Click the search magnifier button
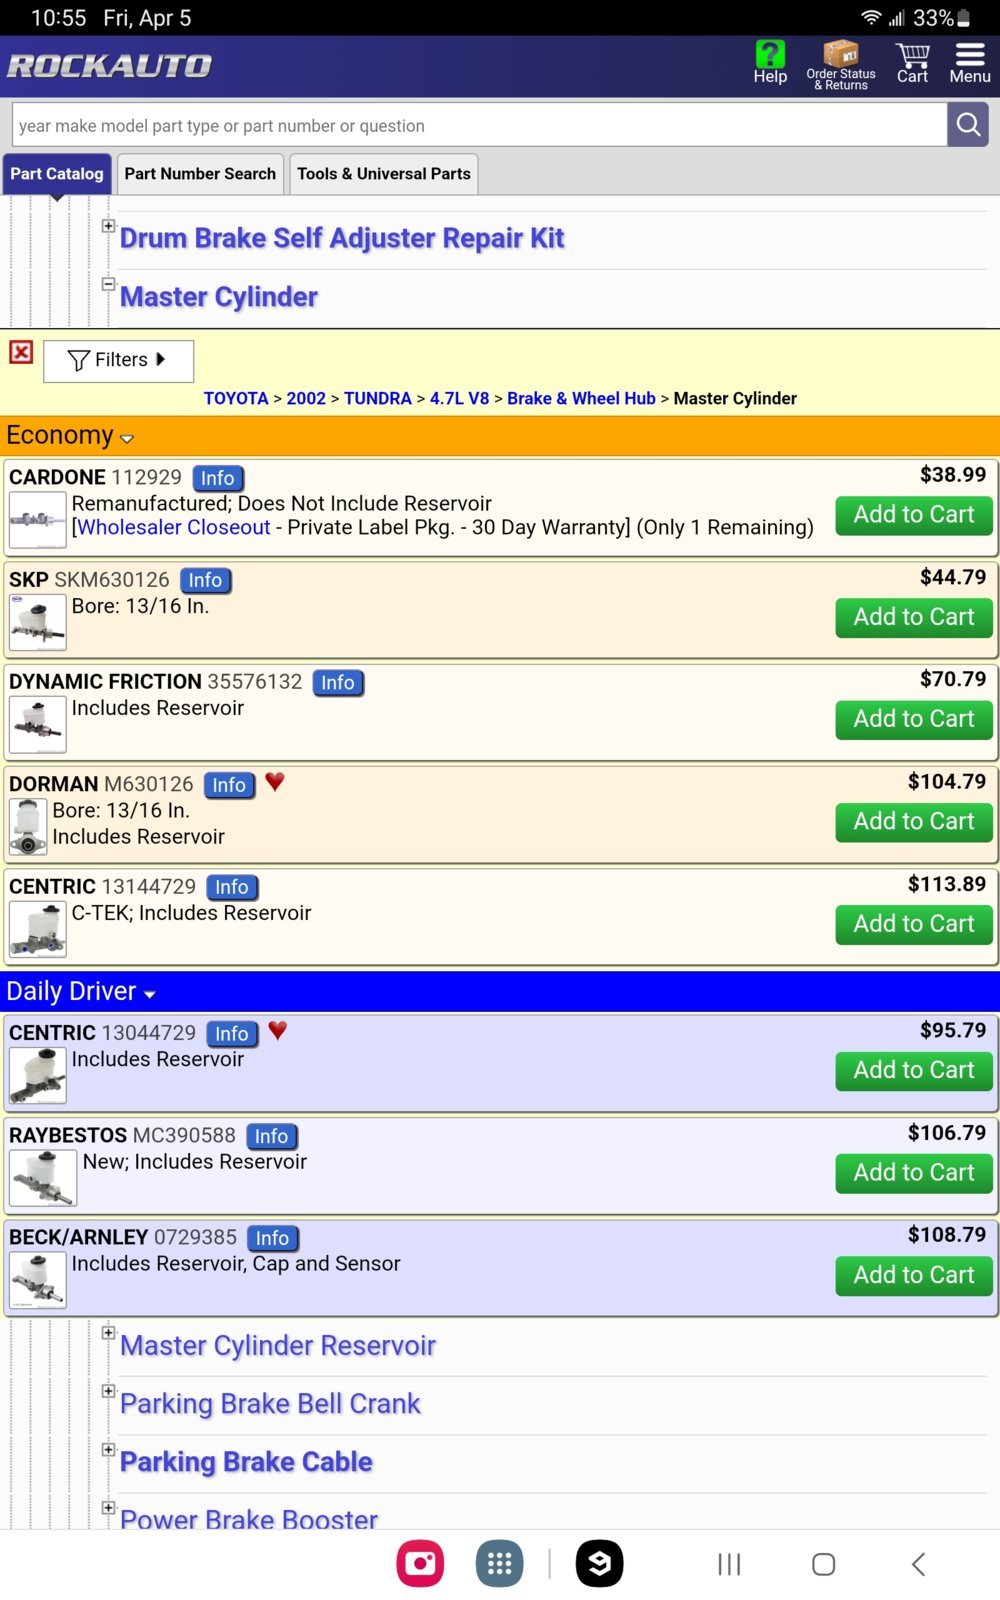The image size is (1000, 1600). click(968, 125)
